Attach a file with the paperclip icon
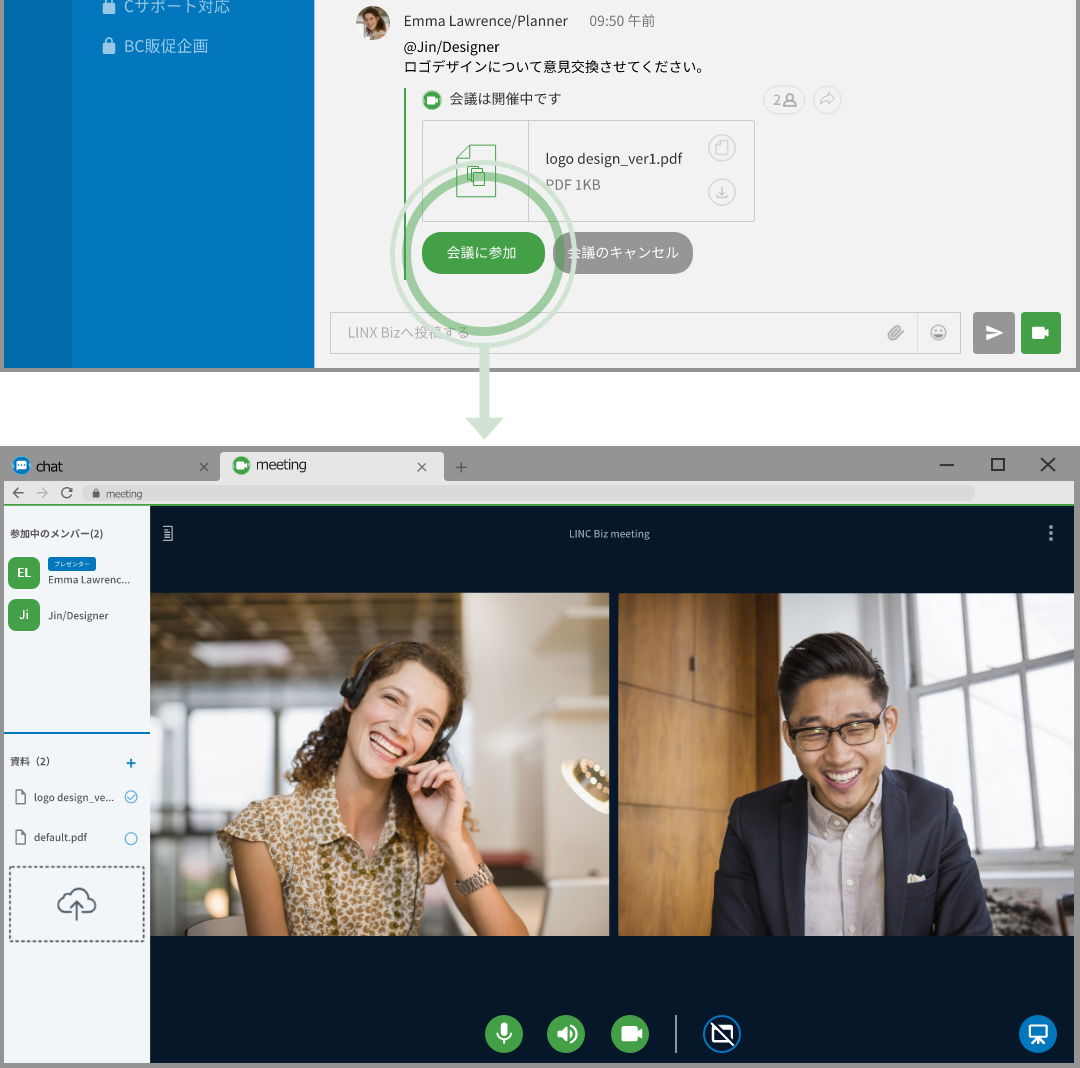1080x1068 pixels. 895,333
